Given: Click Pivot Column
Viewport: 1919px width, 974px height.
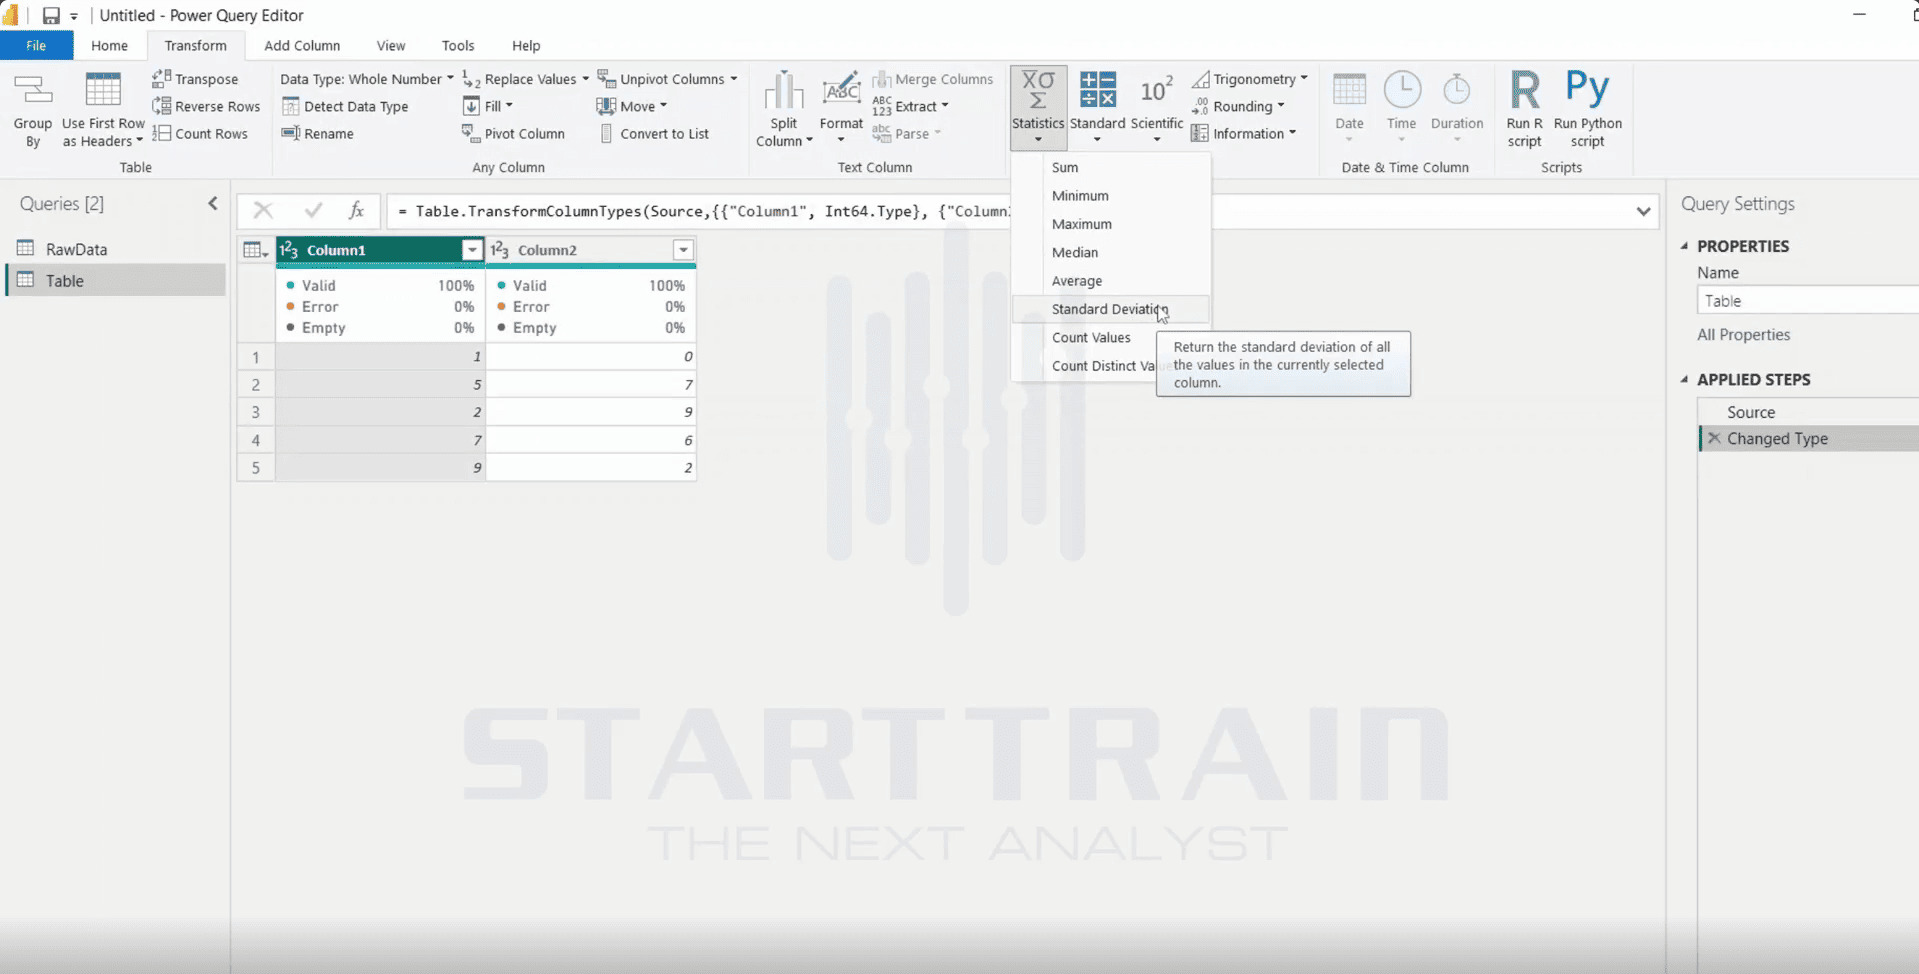Looking at the screenshot, I should 513,133.
